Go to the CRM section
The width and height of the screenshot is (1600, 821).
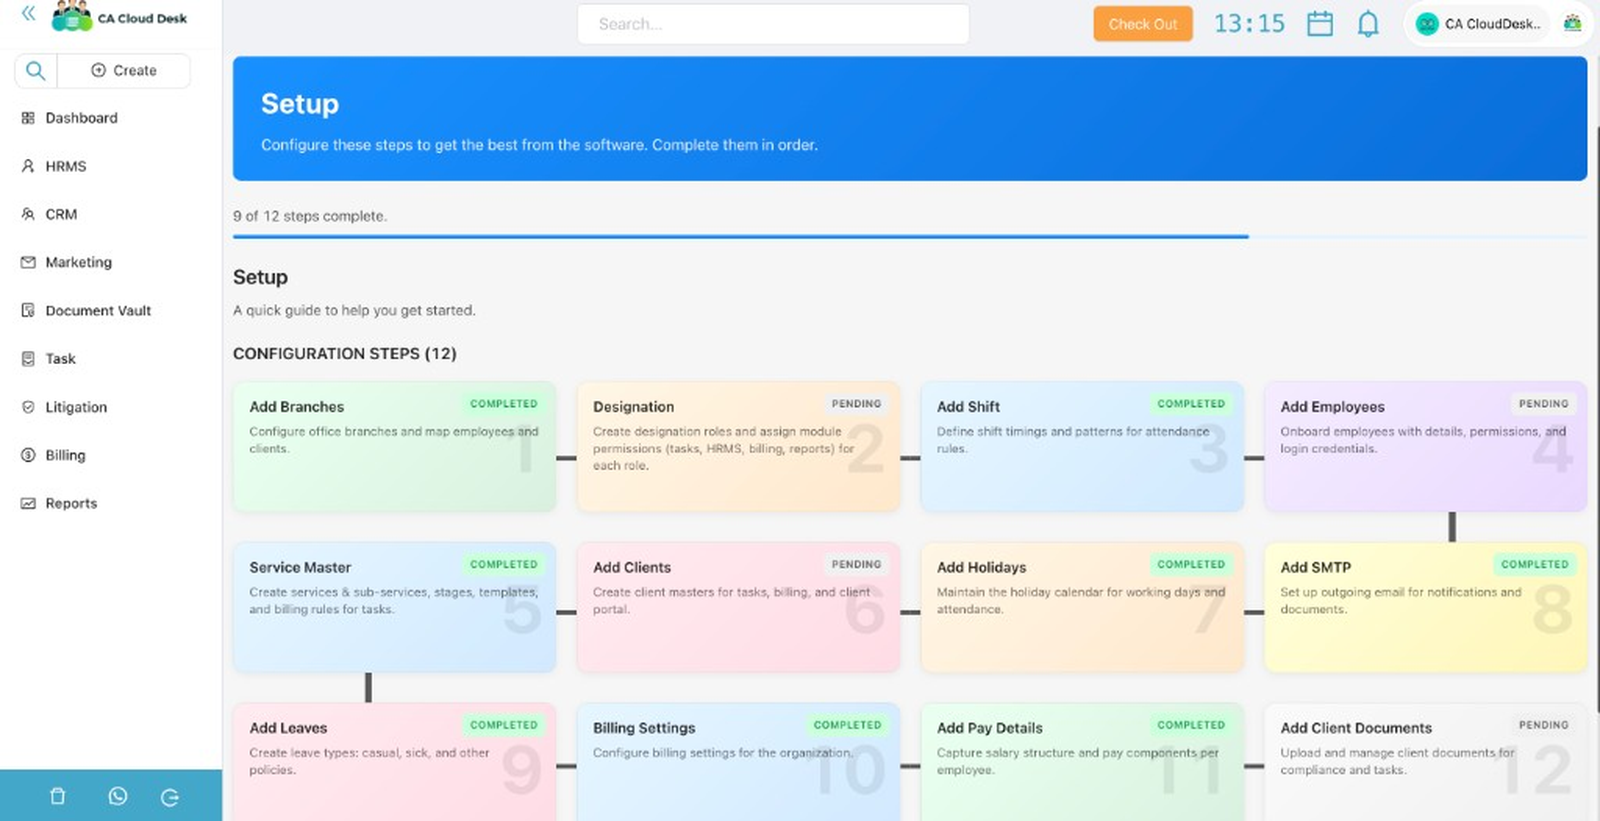[61, 214]
